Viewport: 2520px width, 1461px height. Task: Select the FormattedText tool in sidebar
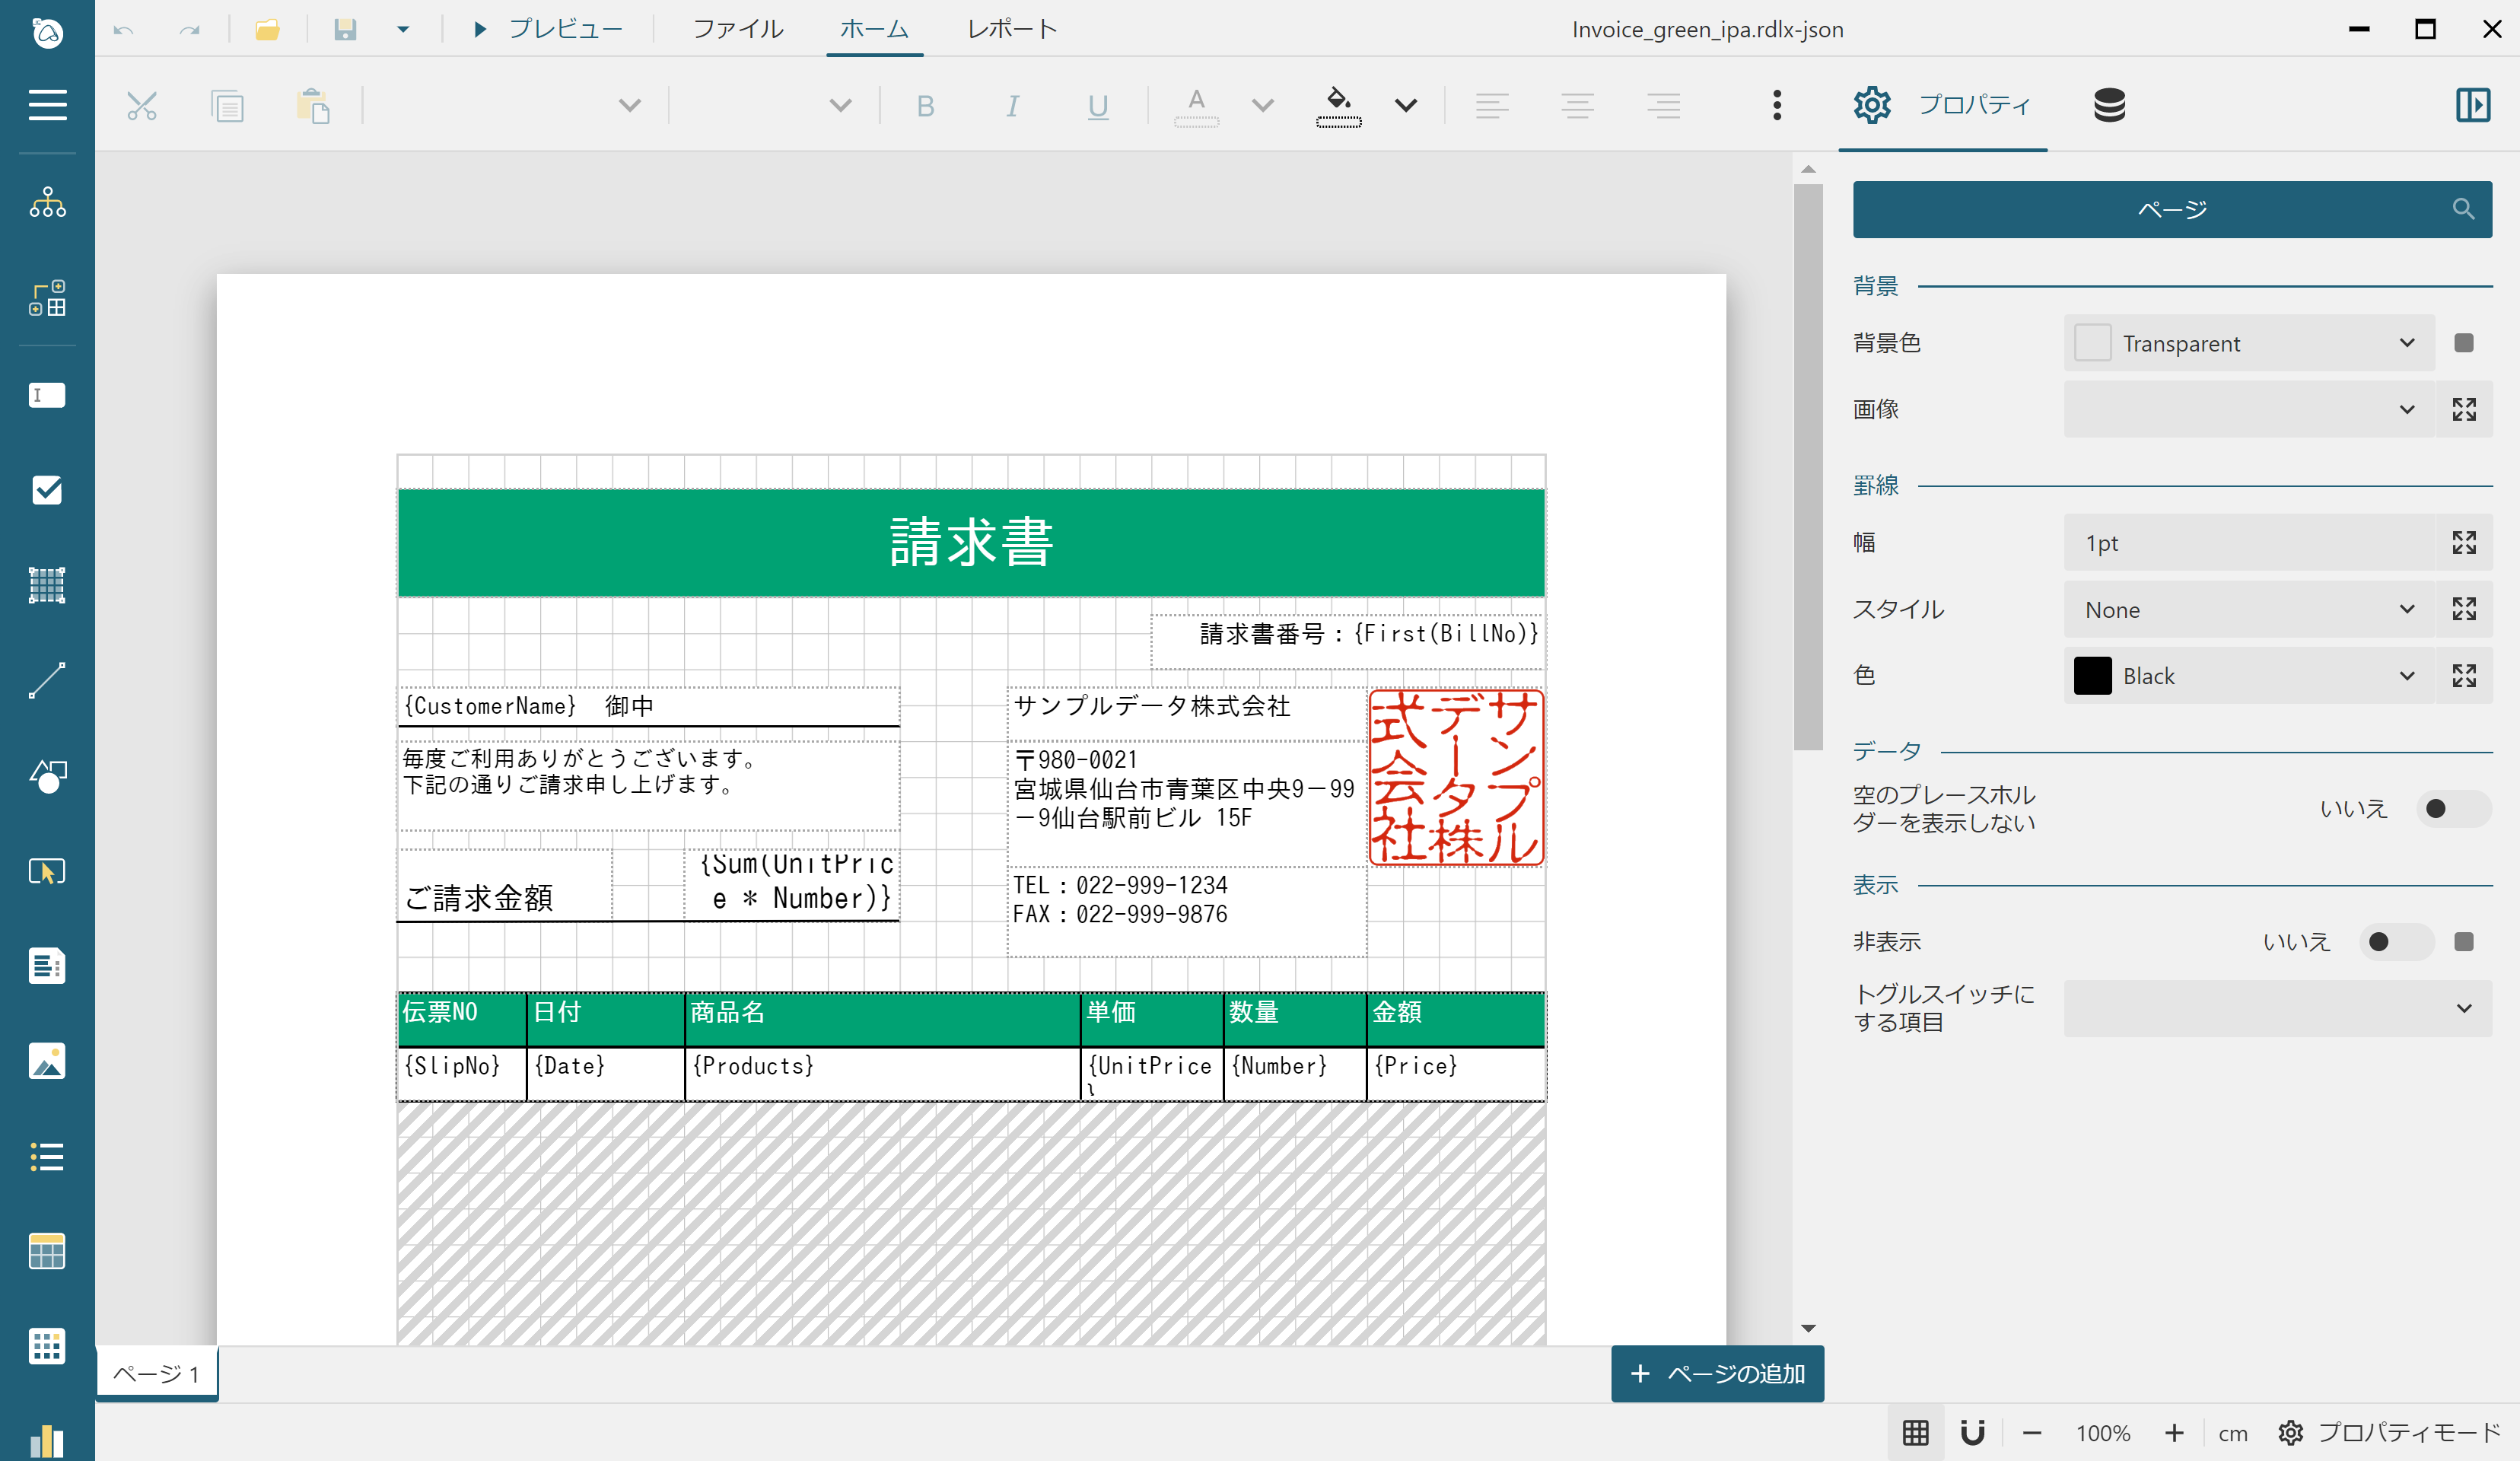47,966
